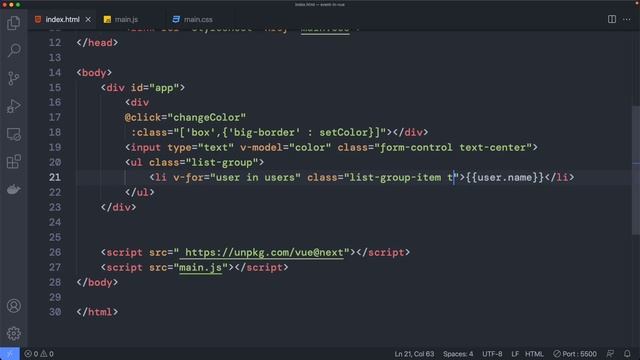The height and width of the screenshot is (360, 640).
Task: Open the Docker panel
Action: (x=13, y=189)
